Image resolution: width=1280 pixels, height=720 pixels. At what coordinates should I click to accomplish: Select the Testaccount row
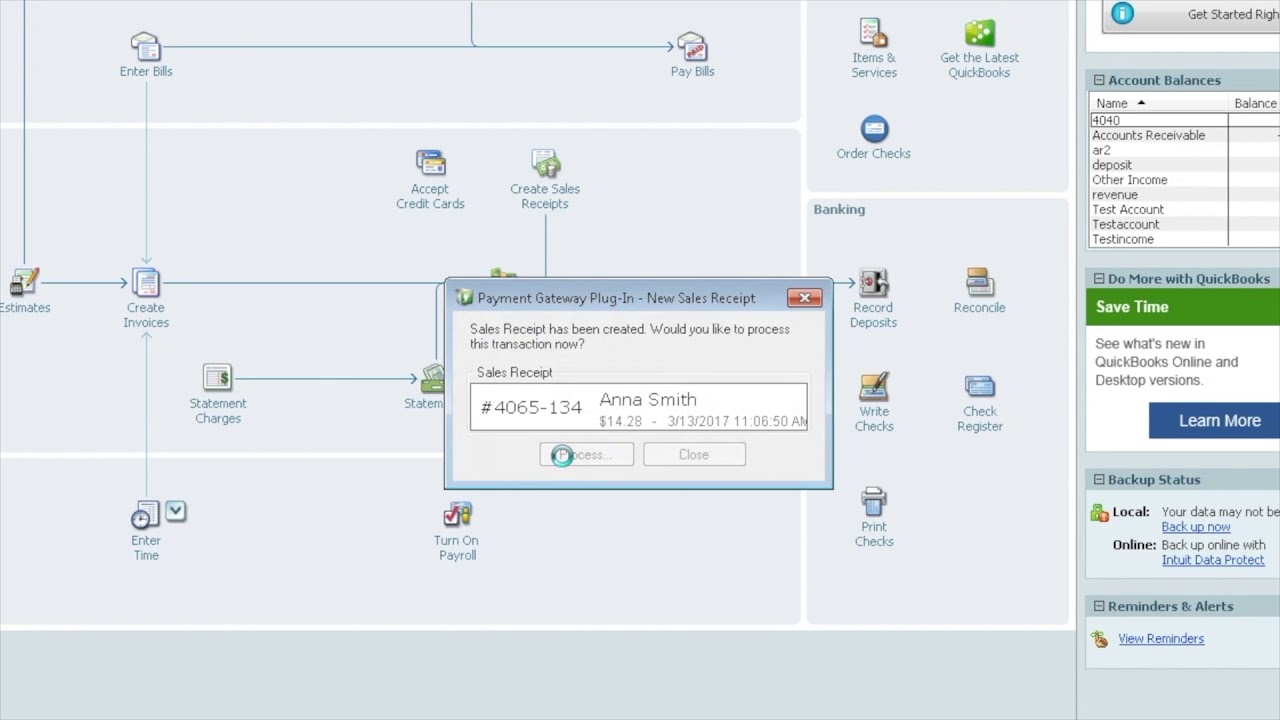(1184, 224)
